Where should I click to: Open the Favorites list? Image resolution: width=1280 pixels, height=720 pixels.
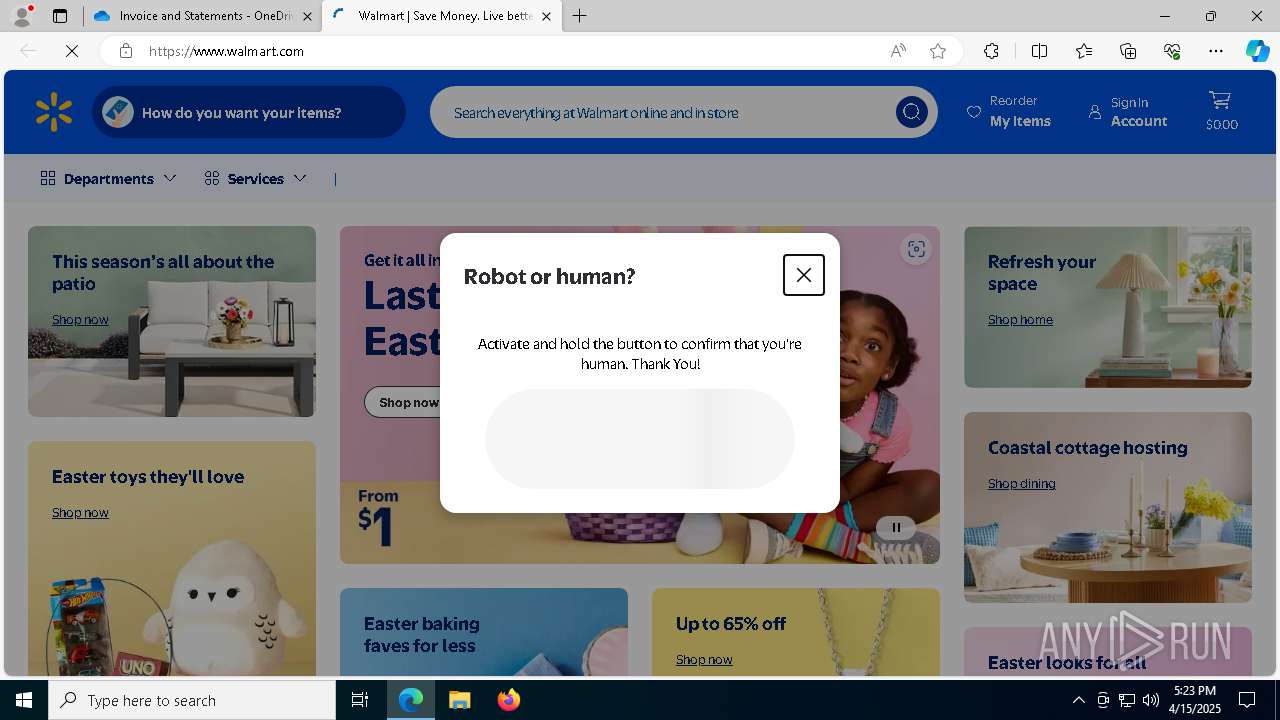(1084, 51)
